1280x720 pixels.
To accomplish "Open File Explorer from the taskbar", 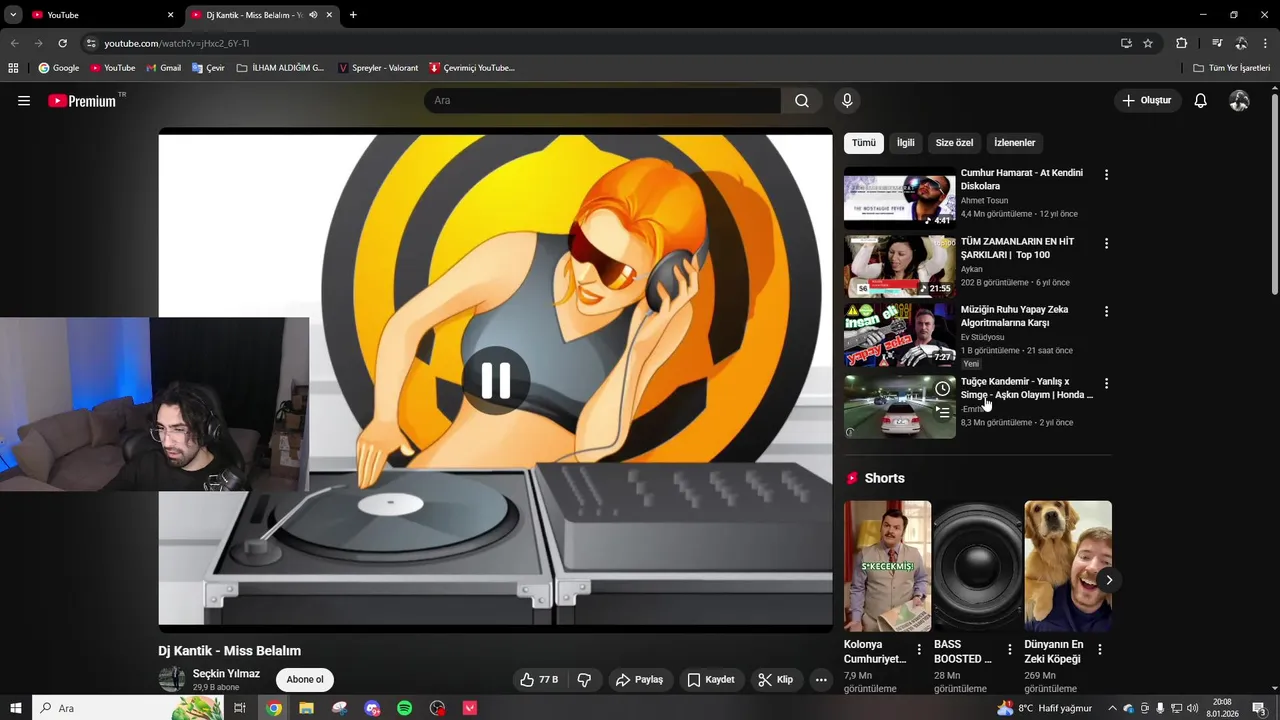I will 306,708.
